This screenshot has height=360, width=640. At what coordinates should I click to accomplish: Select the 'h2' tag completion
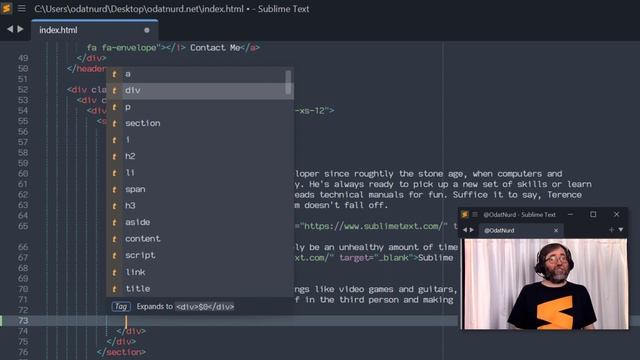point(200,156)
